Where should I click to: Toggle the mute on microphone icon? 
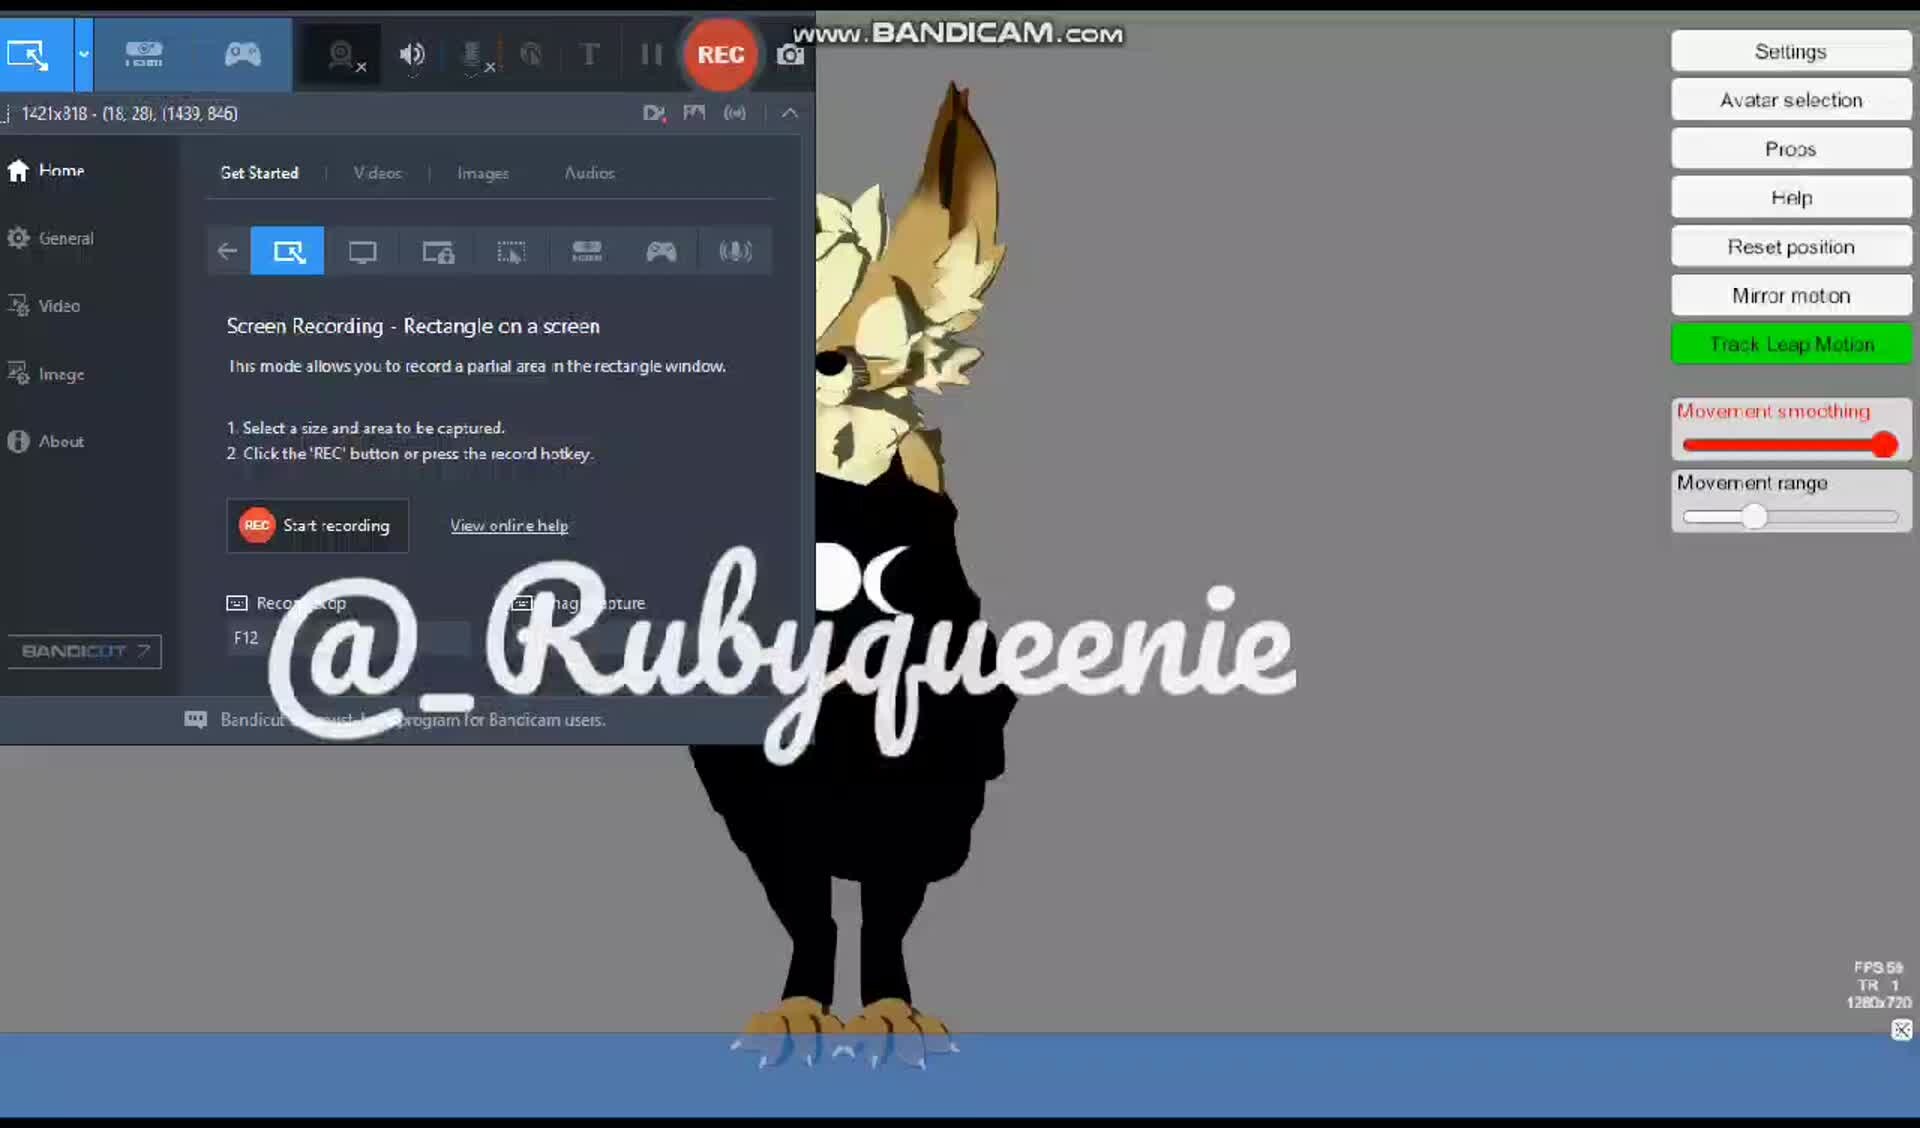472,55
